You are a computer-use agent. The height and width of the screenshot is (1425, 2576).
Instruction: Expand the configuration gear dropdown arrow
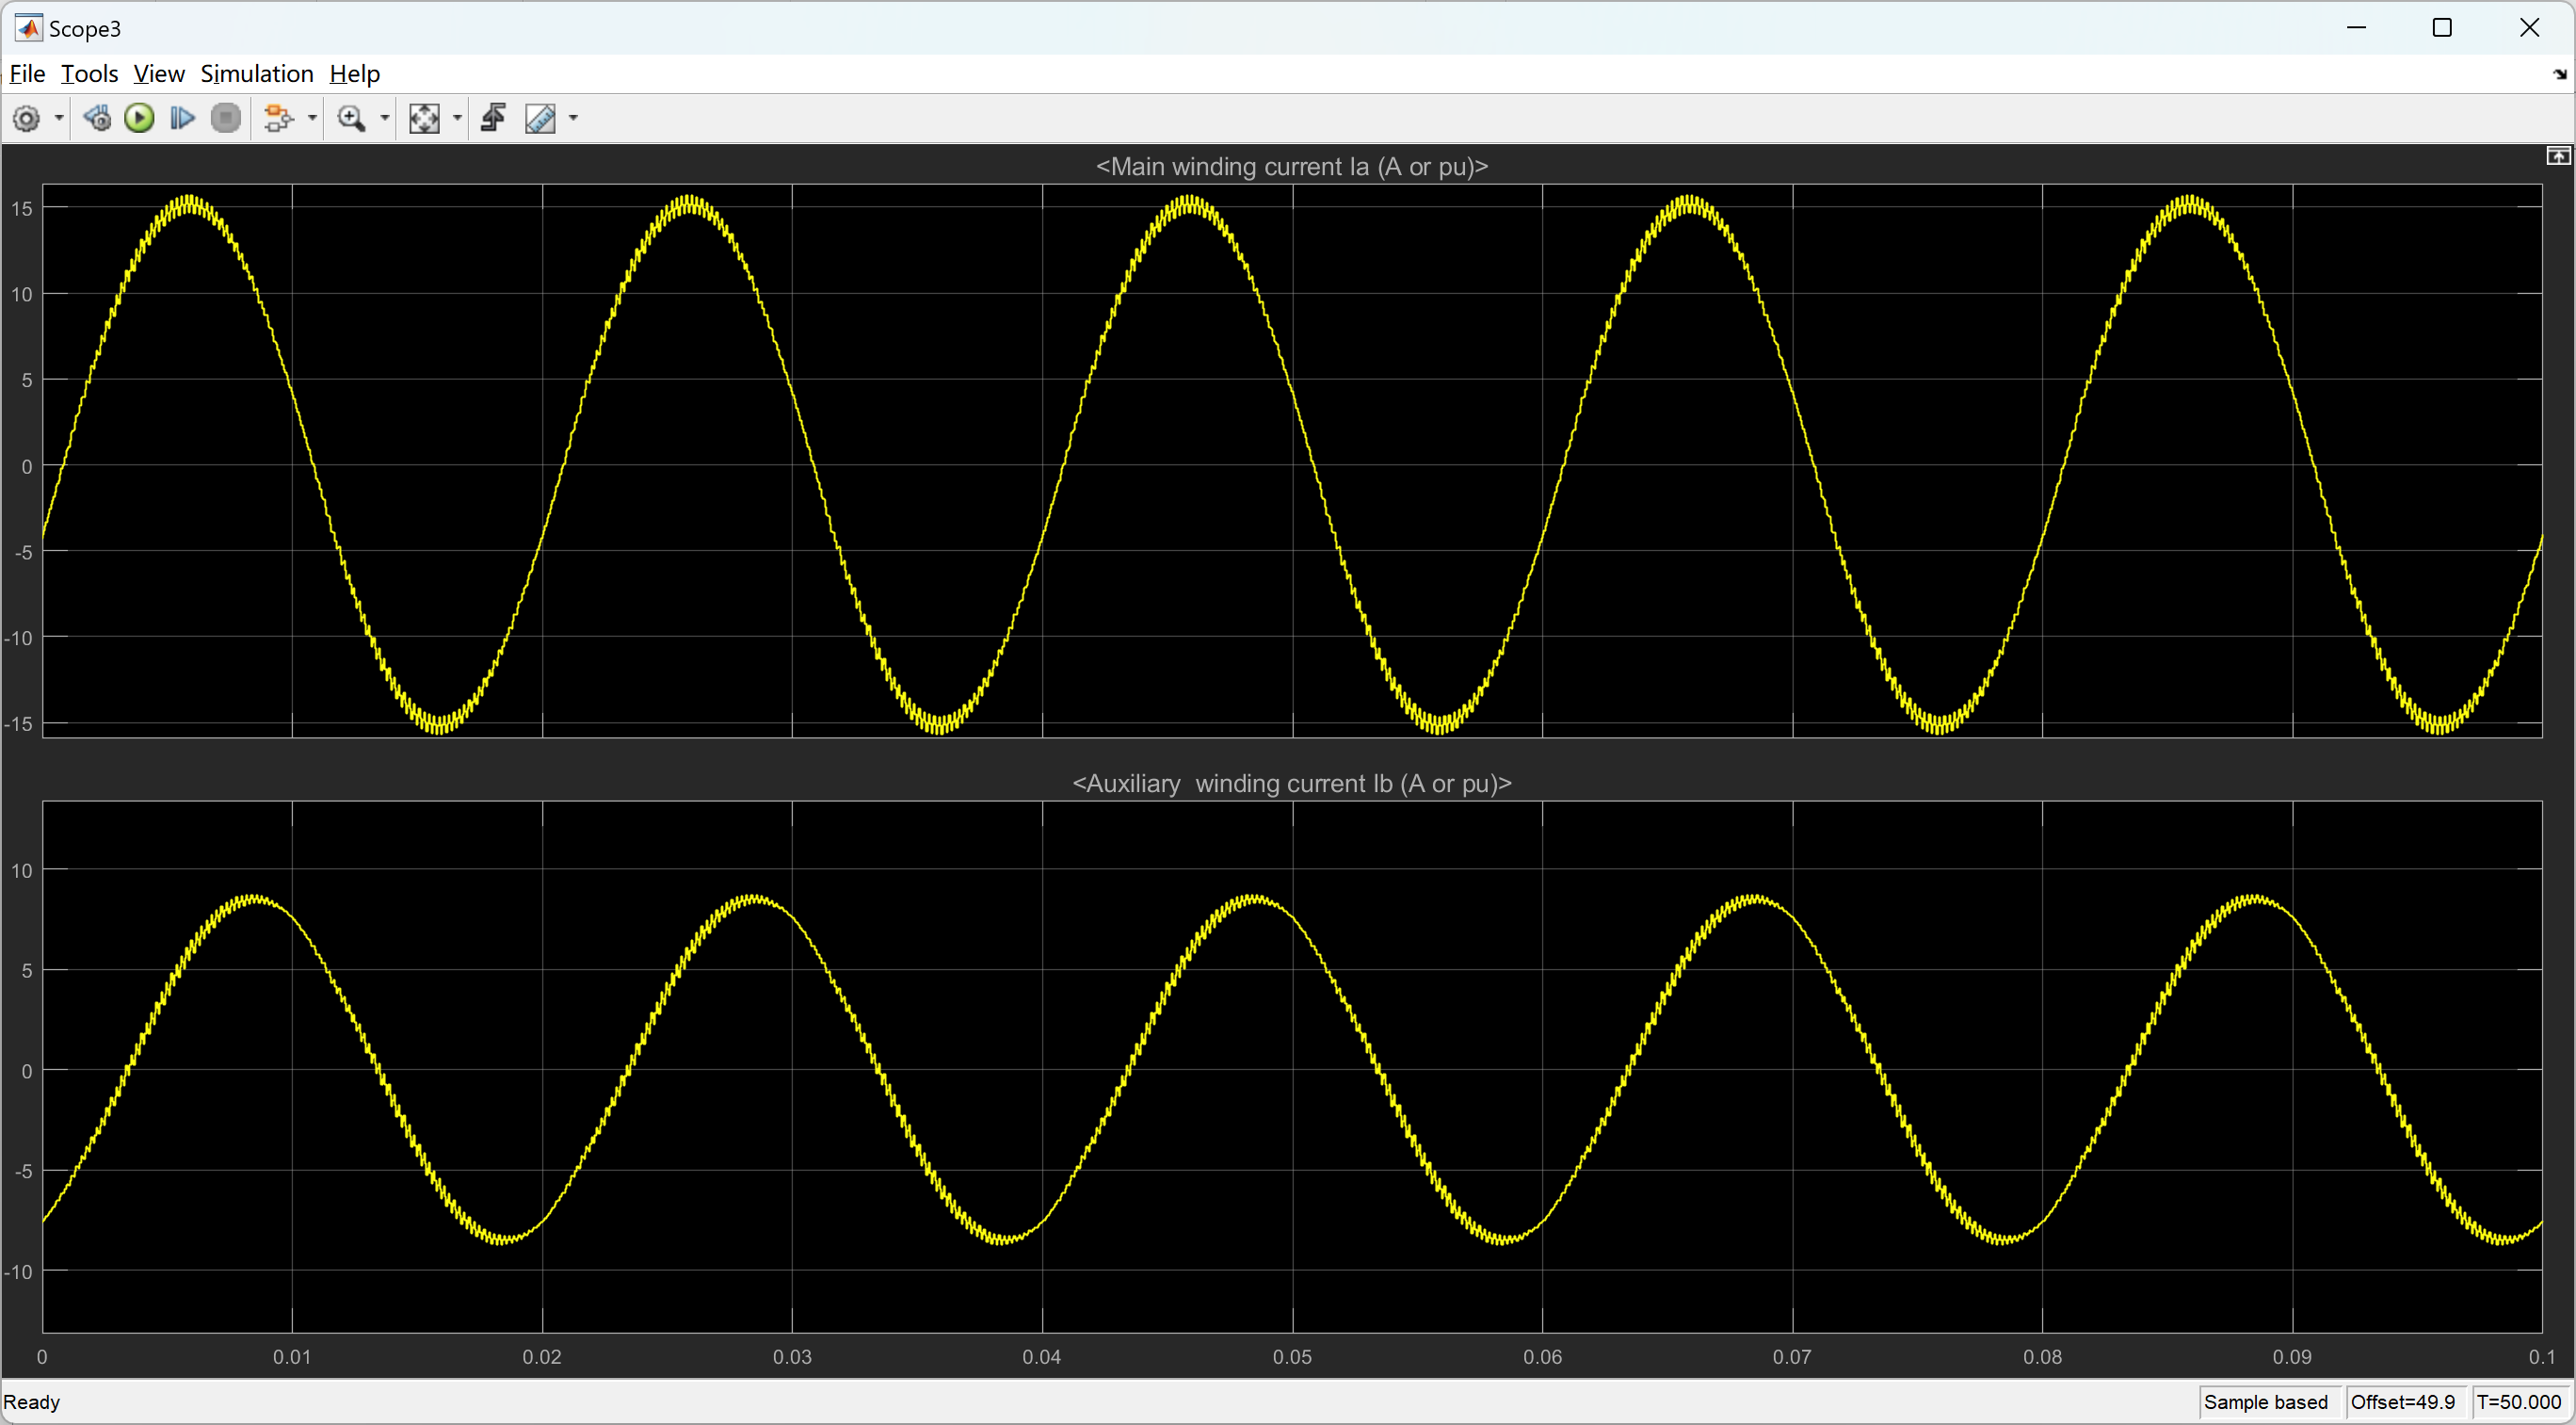(59, 119)
